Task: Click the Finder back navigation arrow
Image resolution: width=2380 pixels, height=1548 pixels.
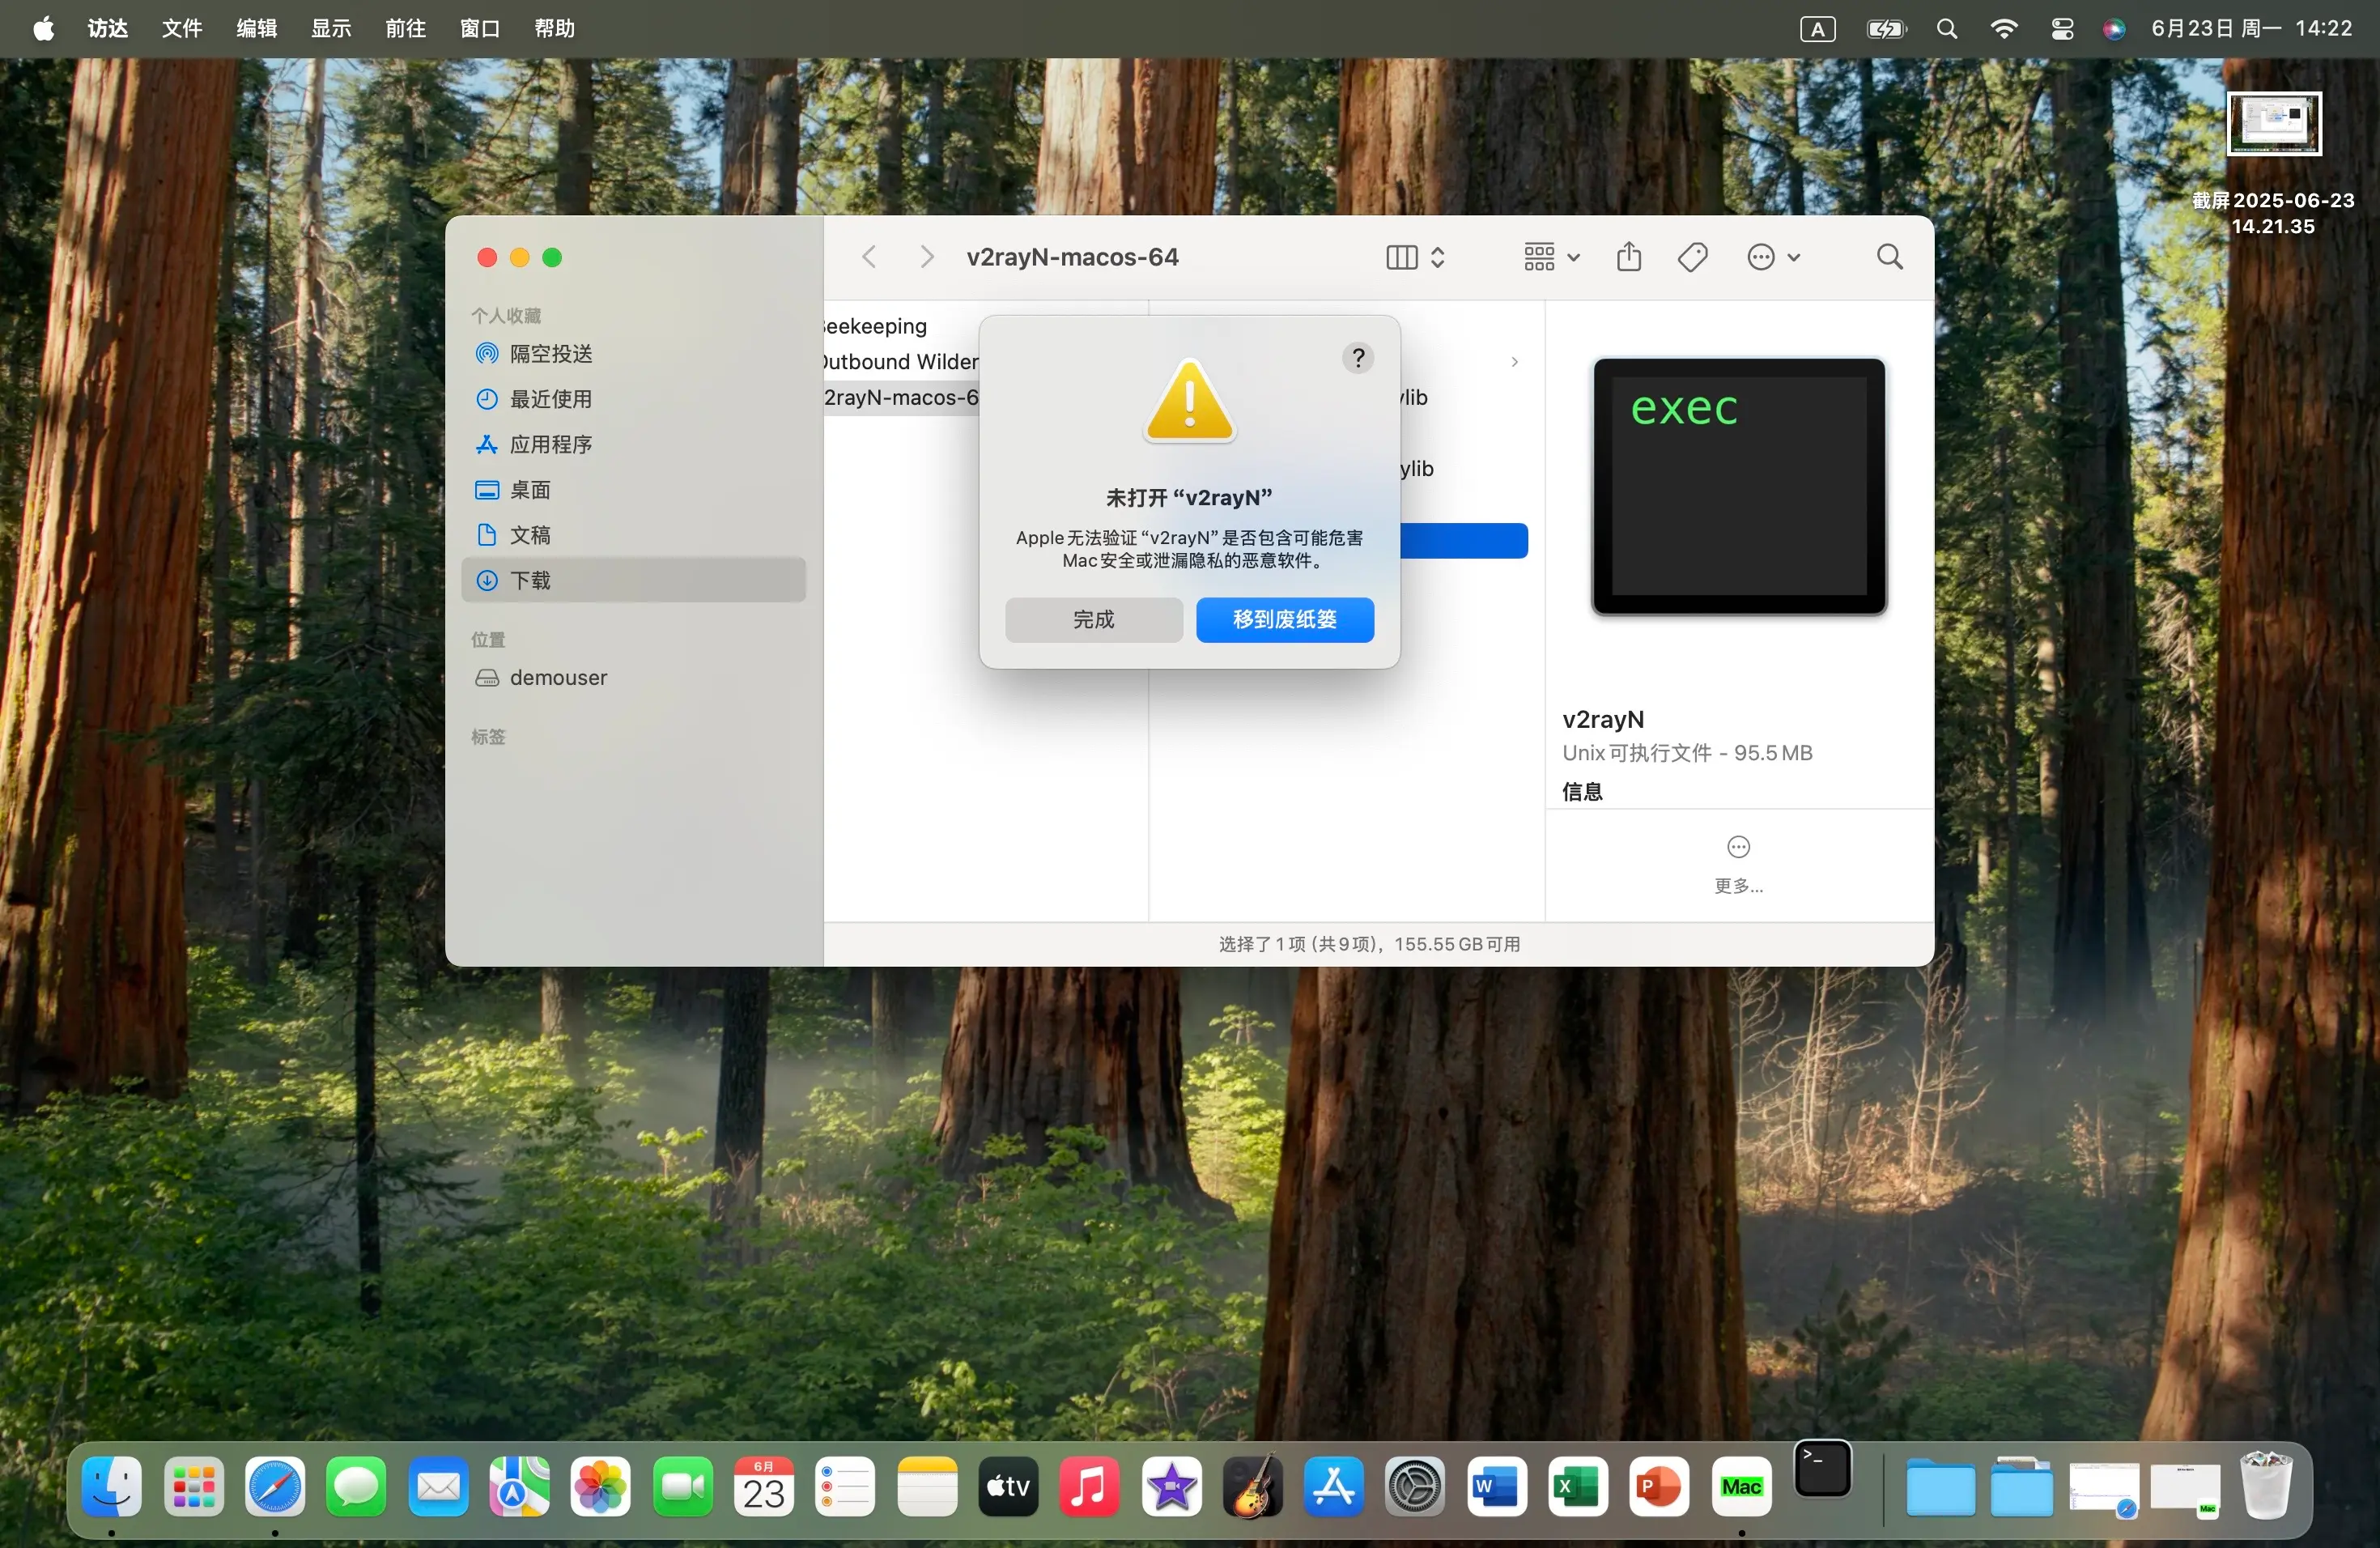Action: point(869,257)
